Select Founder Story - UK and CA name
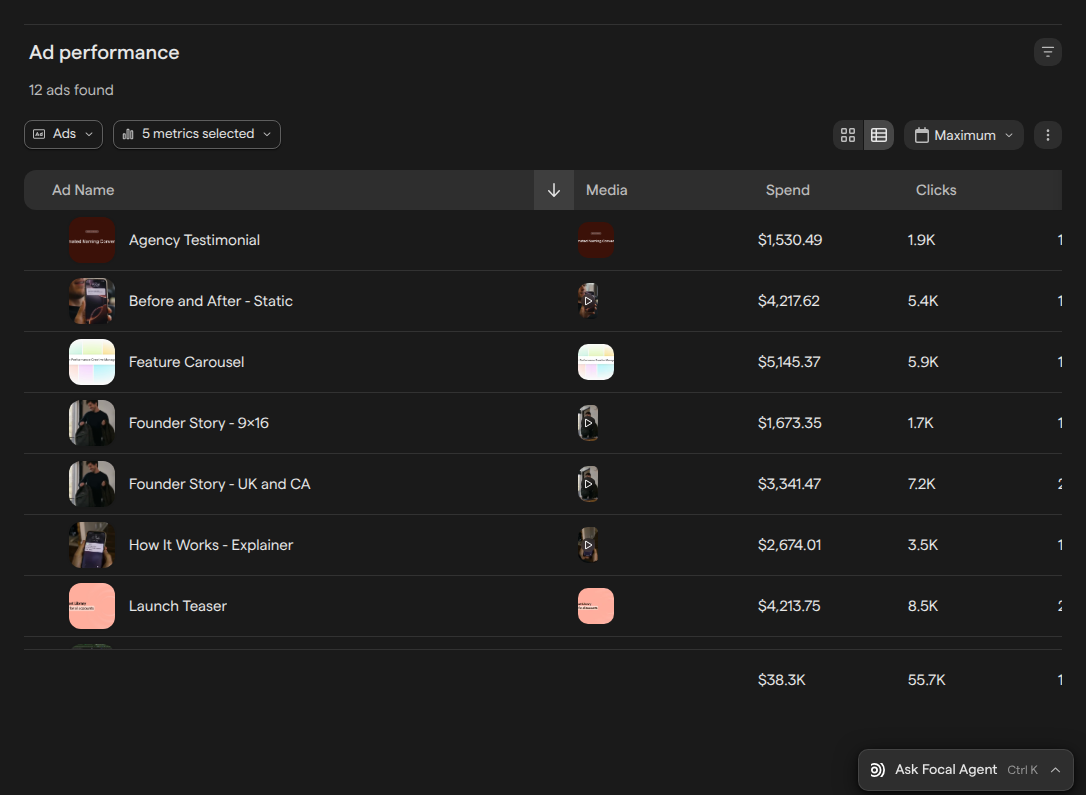The image size is (1086, 795). 220,484
